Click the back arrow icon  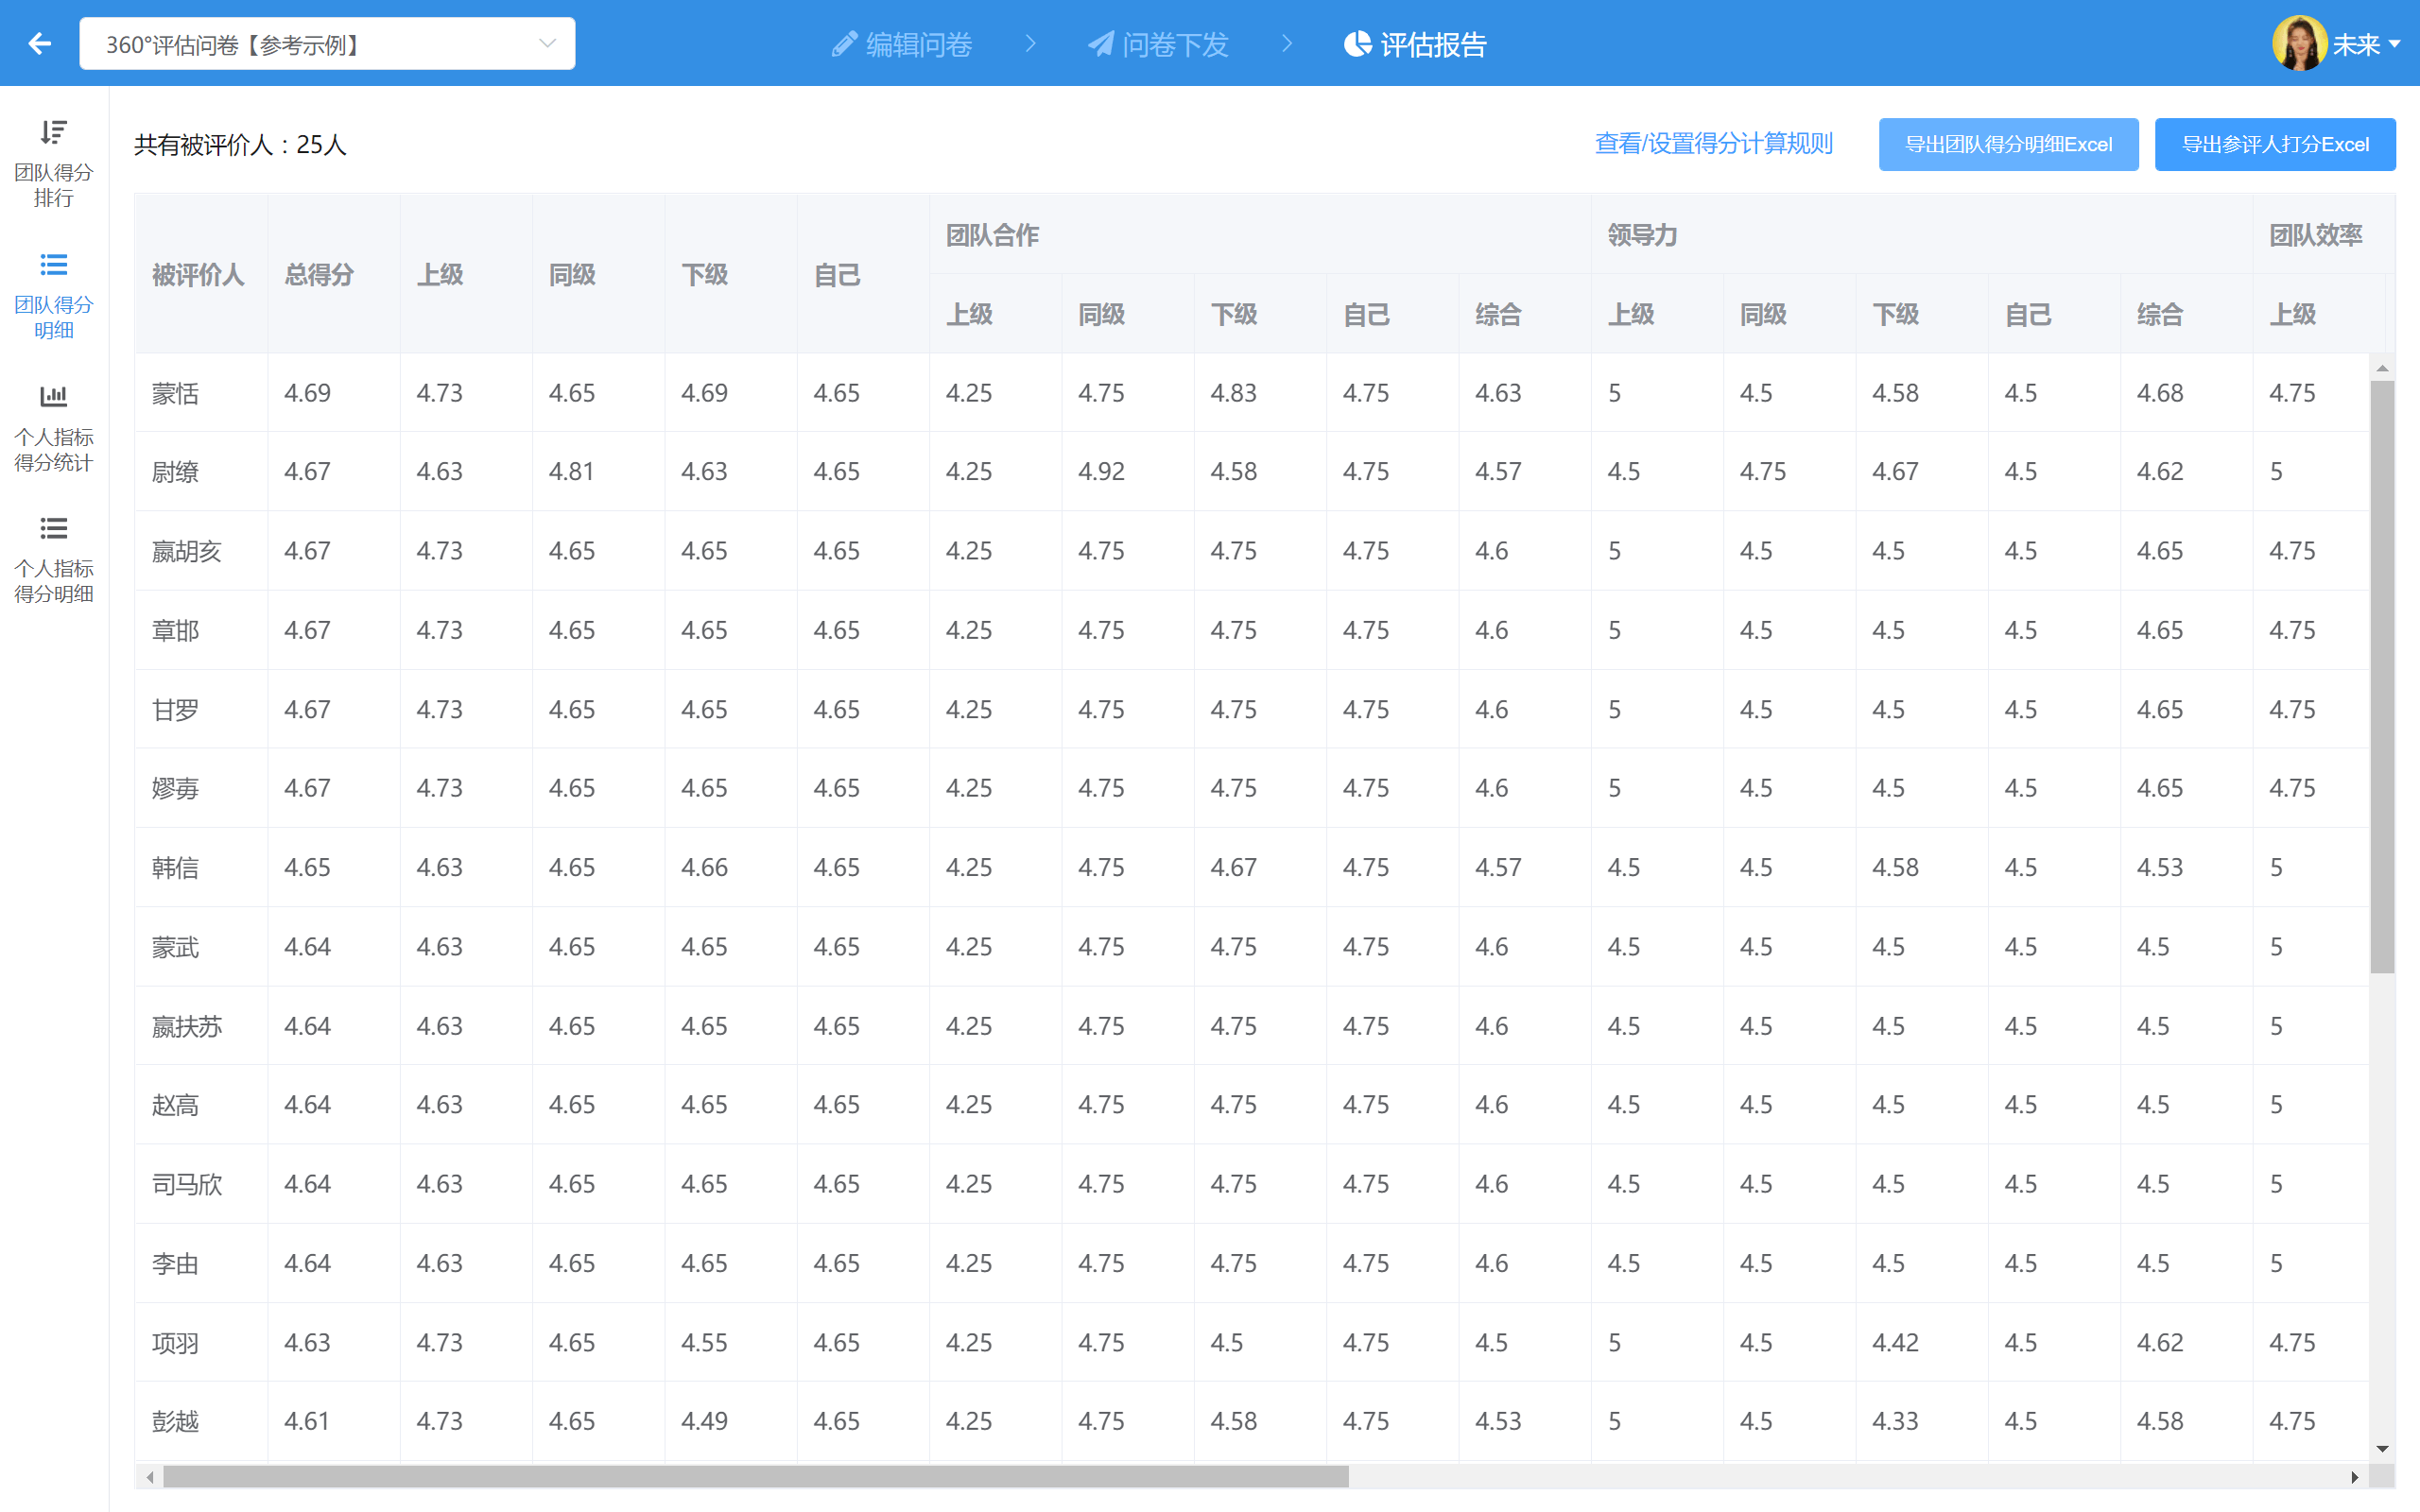tap(40, 43)
